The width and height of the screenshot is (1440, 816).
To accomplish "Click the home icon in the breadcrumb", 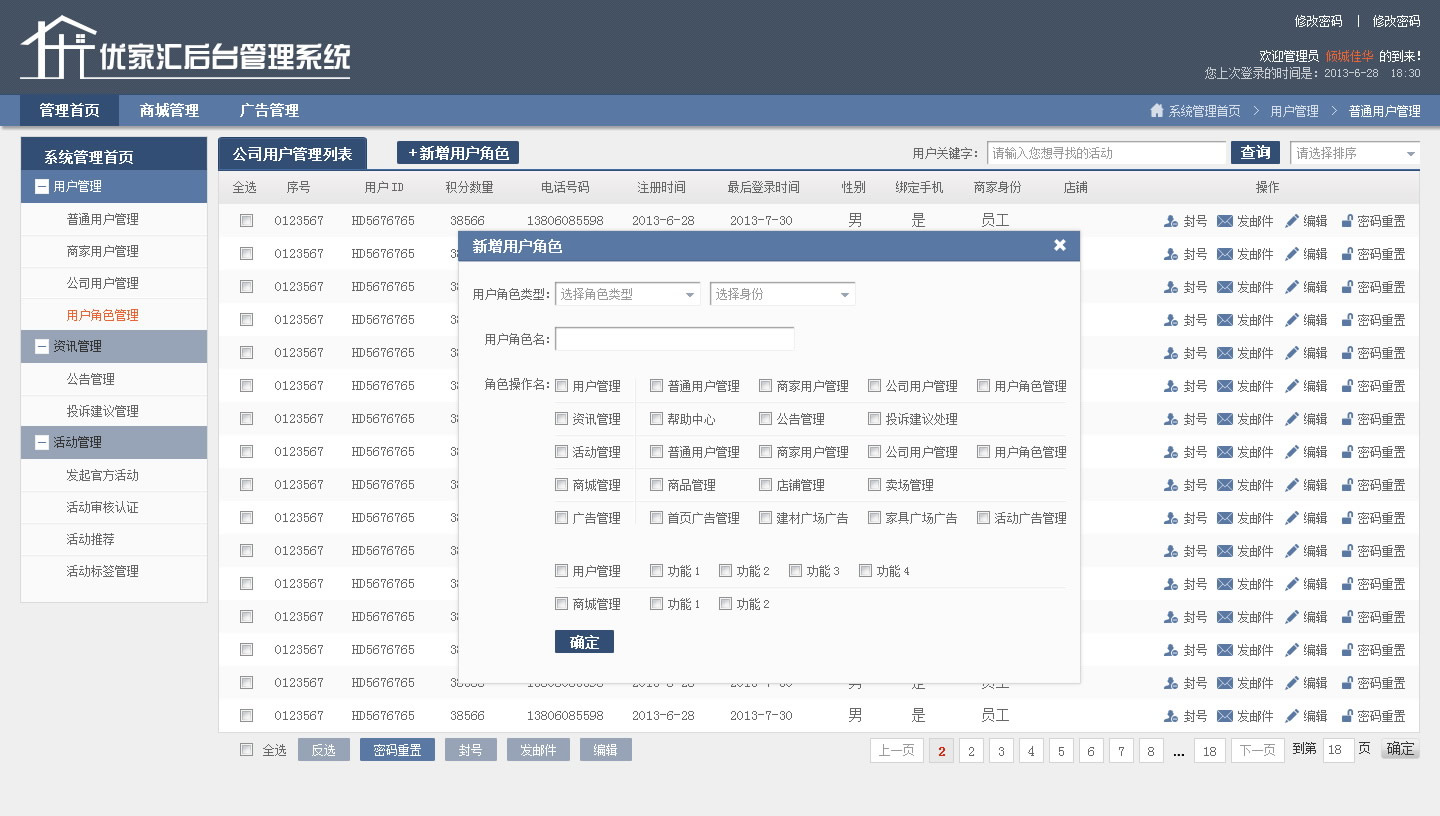I will click(x=1157, y=111).
